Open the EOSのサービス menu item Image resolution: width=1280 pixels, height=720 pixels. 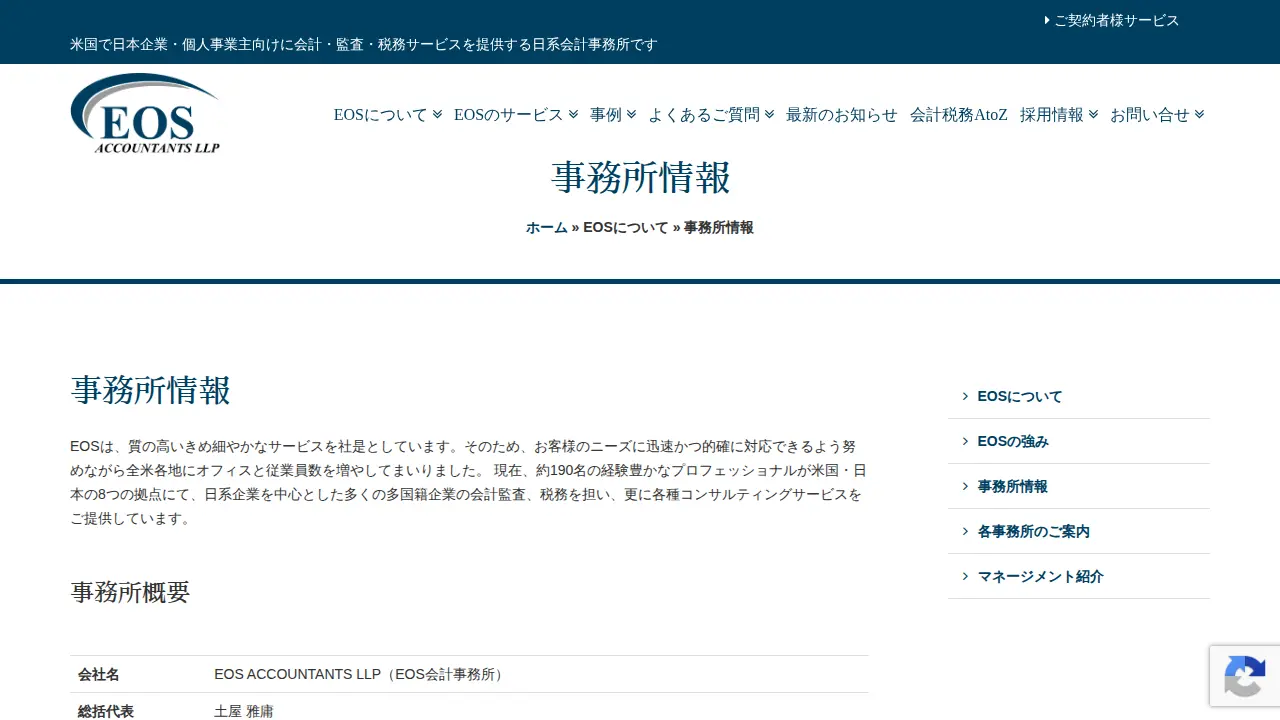509,114
